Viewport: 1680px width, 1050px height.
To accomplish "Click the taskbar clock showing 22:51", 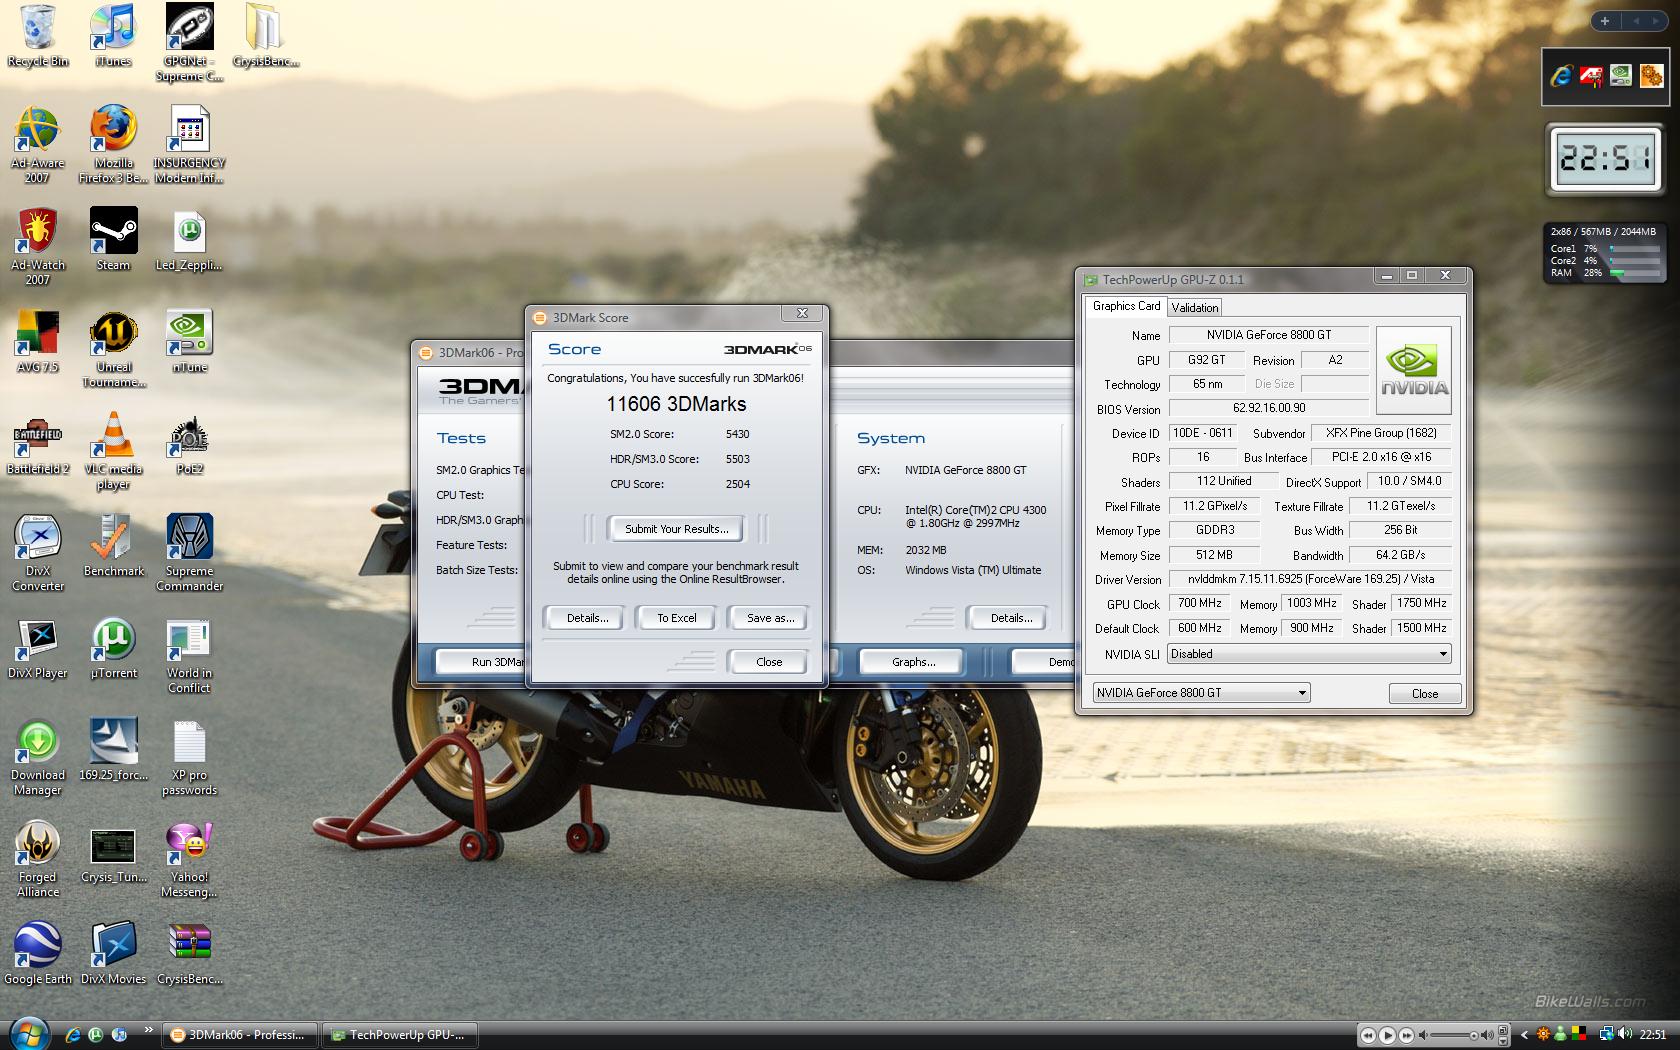I will (1652, 1035).
